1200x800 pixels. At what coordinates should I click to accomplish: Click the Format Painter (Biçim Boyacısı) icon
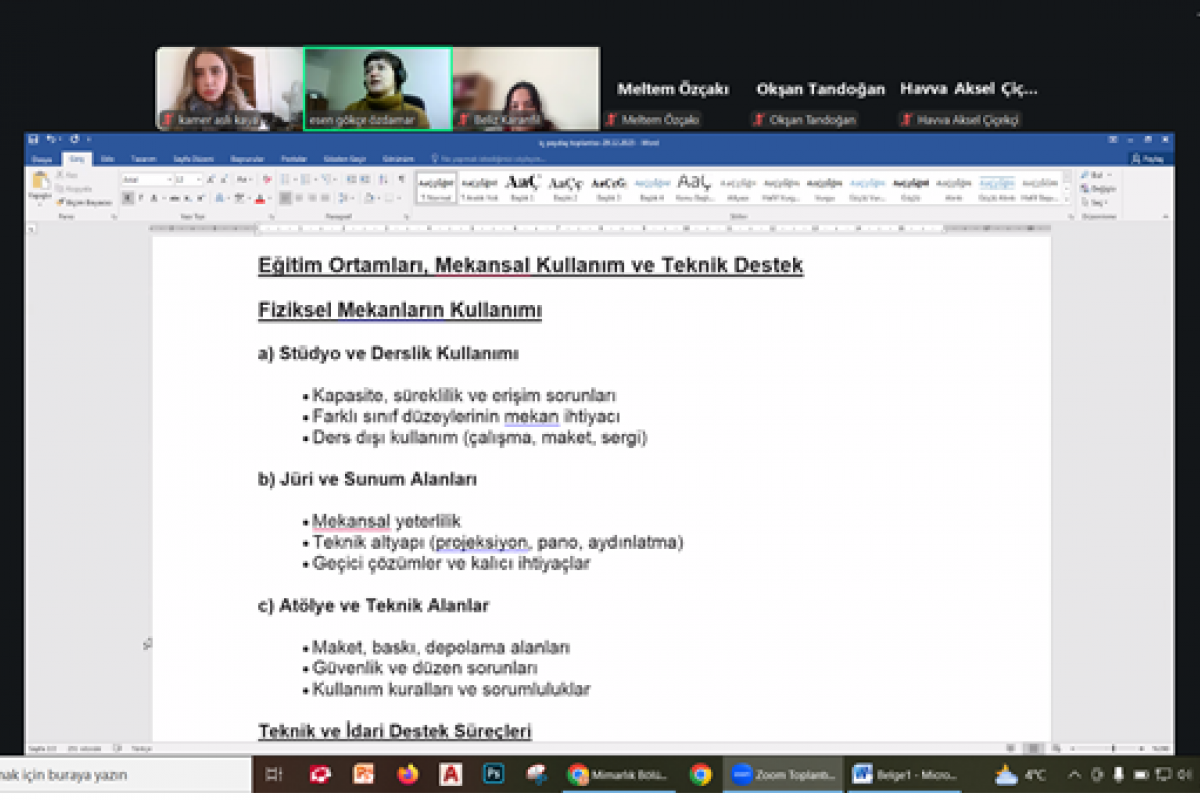62,202
